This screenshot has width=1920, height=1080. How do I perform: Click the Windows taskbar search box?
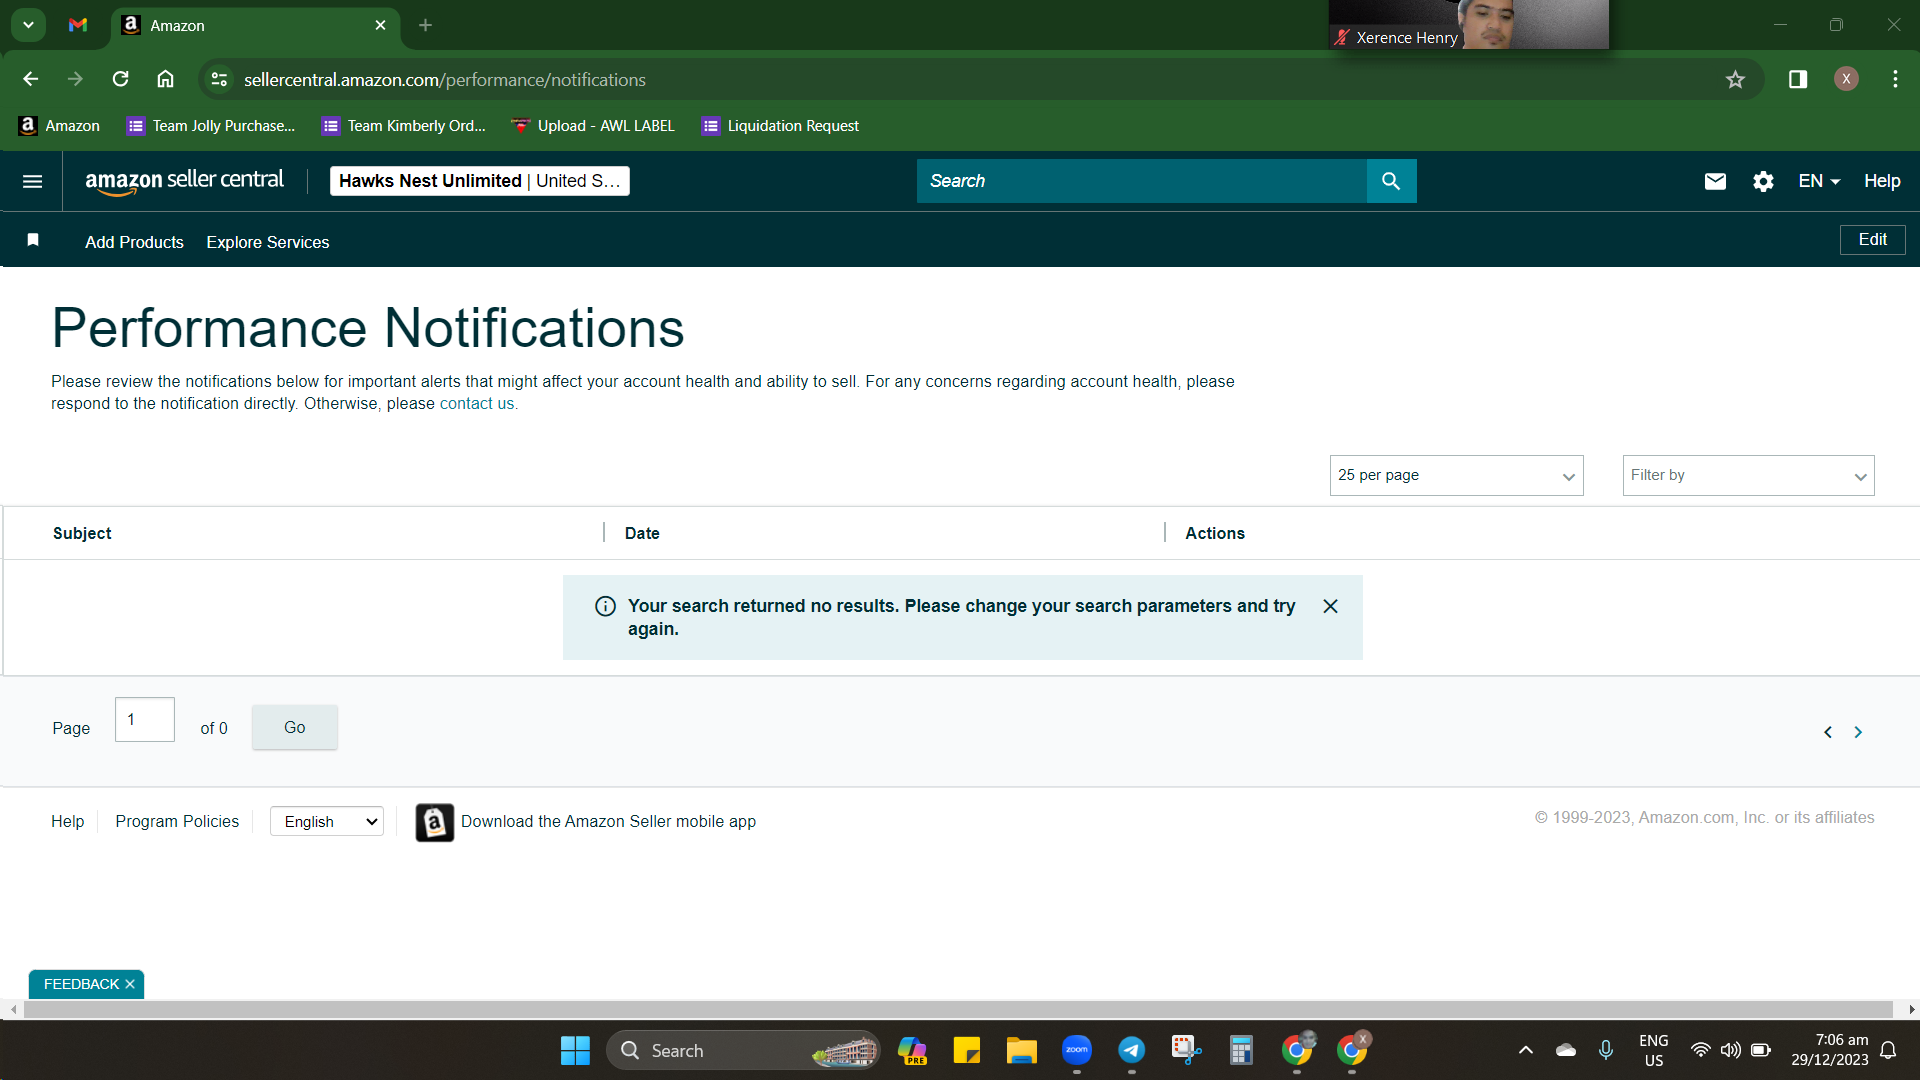pos(743,1051)
